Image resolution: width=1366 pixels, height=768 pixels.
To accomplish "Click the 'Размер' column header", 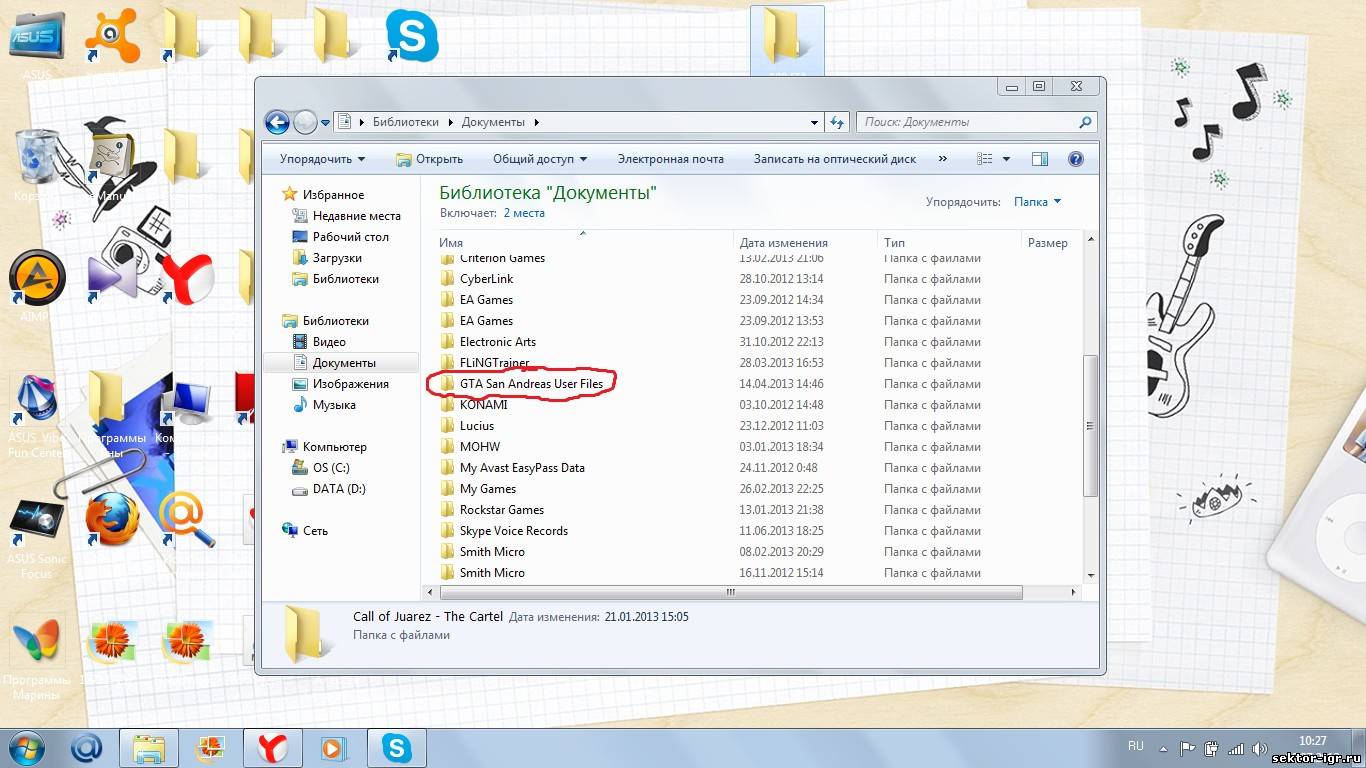I will [1051, 243].
